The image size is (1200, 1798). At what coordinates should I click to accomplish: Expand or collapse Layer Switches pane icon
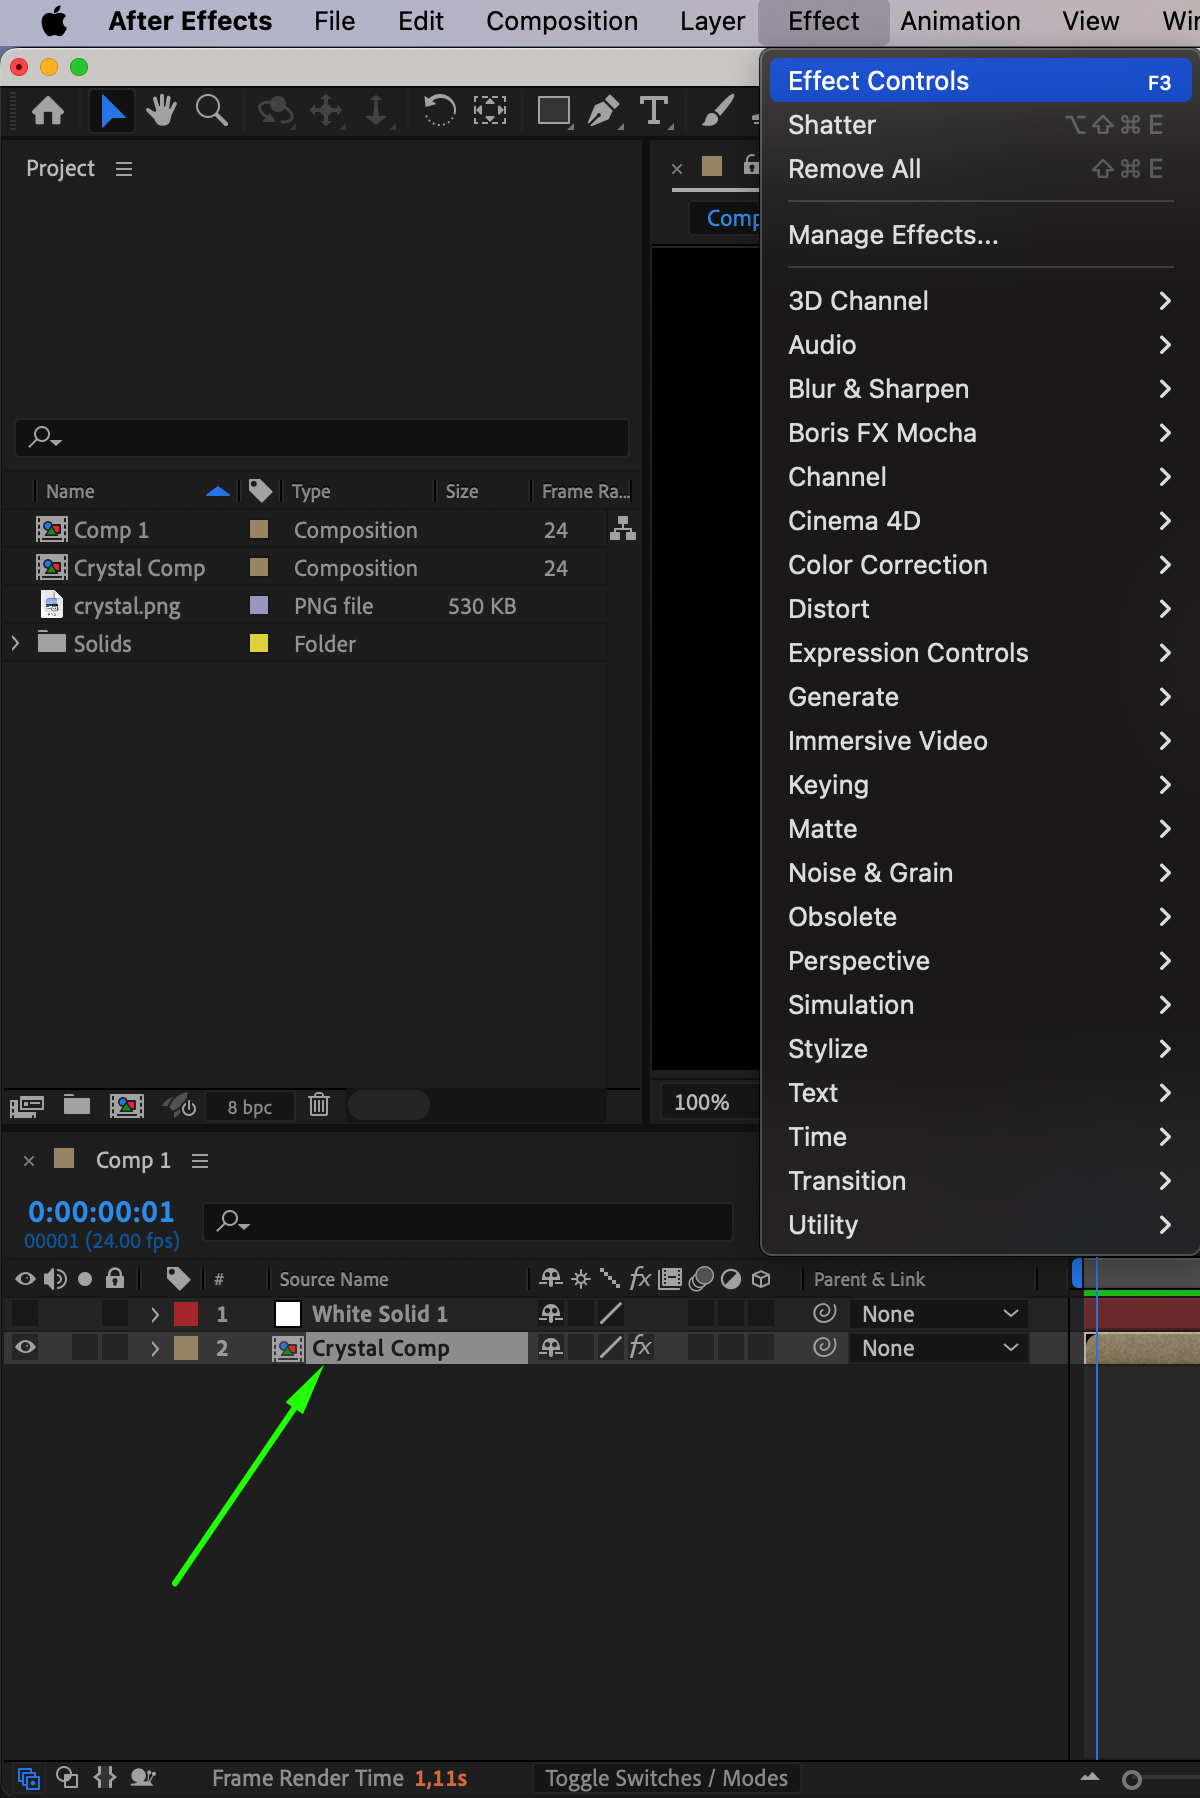point(29,1778)
